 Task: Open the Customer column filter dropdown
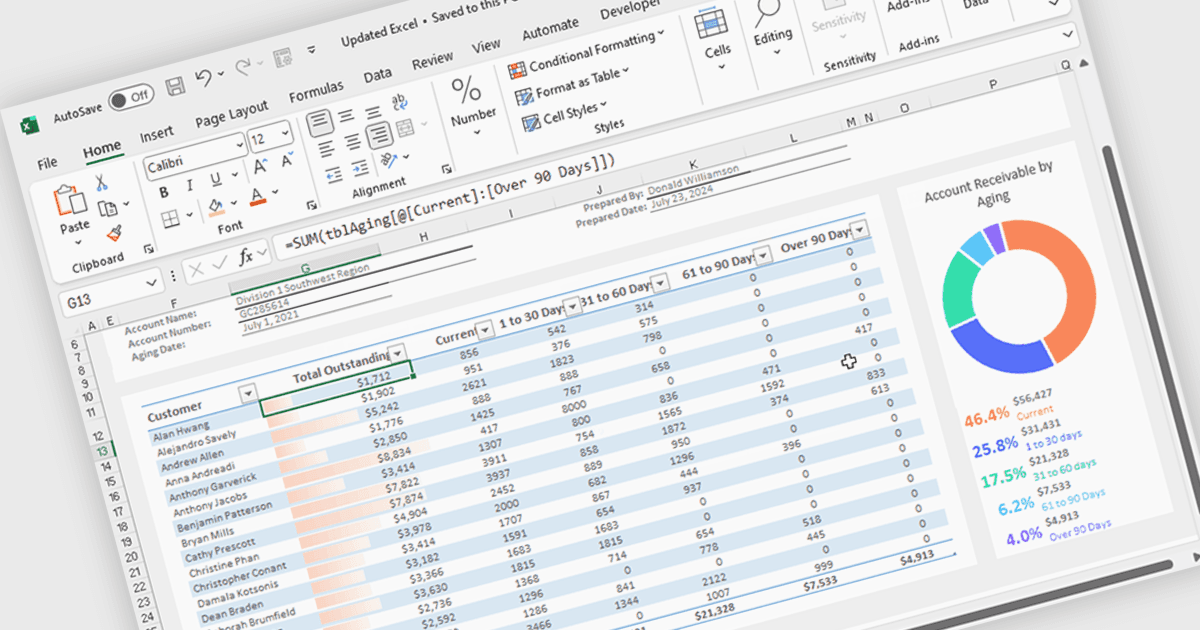(248, 394)
